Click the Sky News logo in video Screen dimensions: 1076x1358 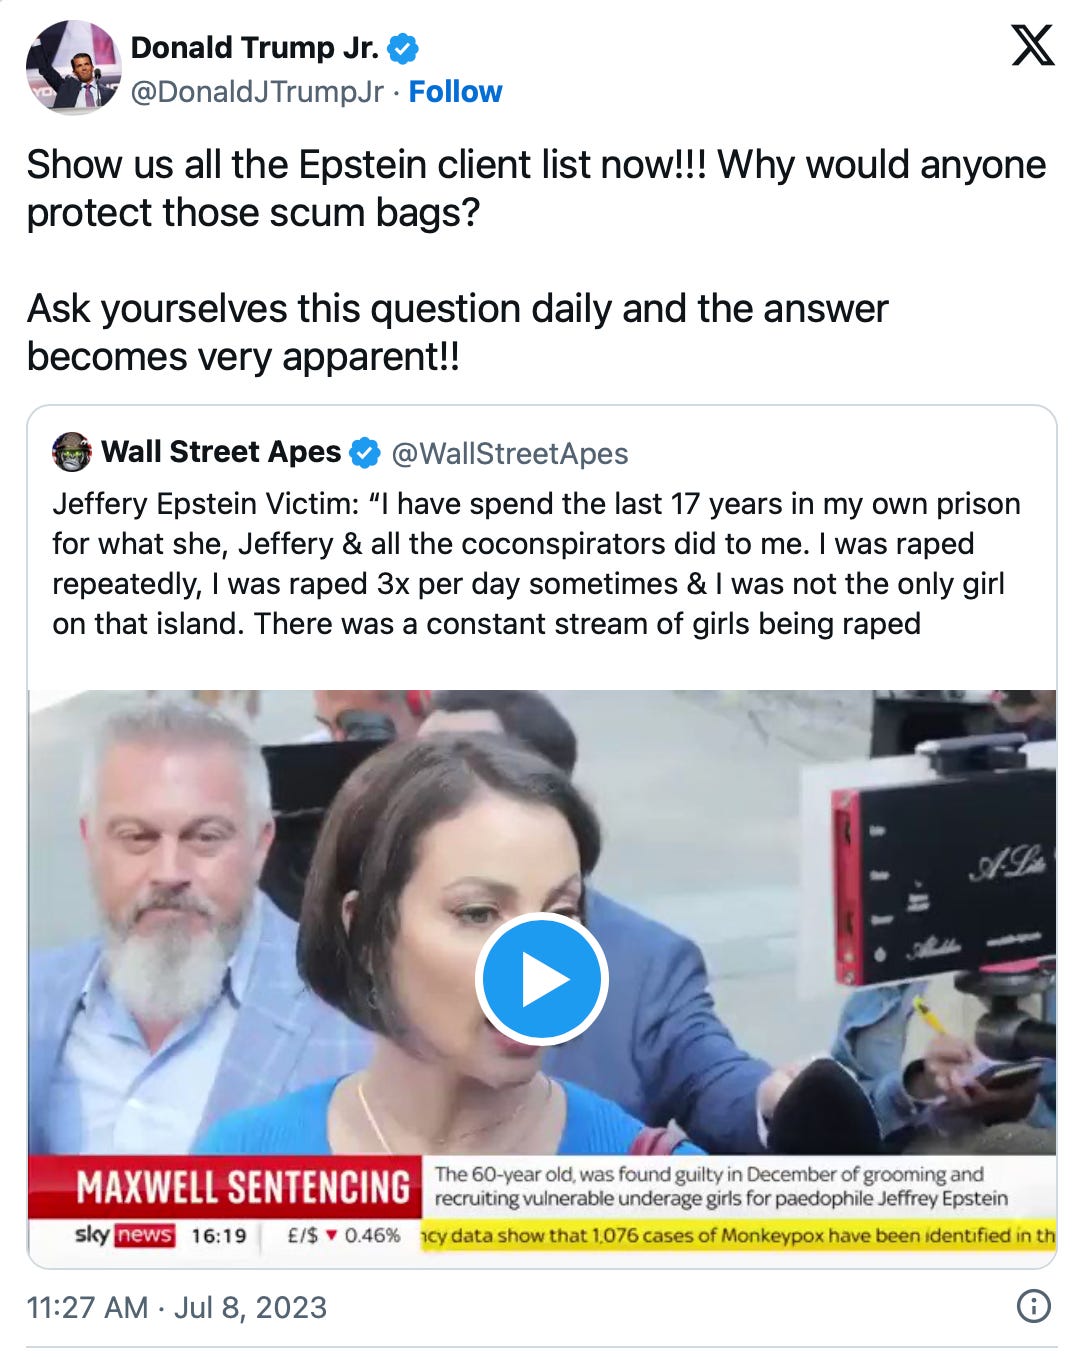(124, 1235)
